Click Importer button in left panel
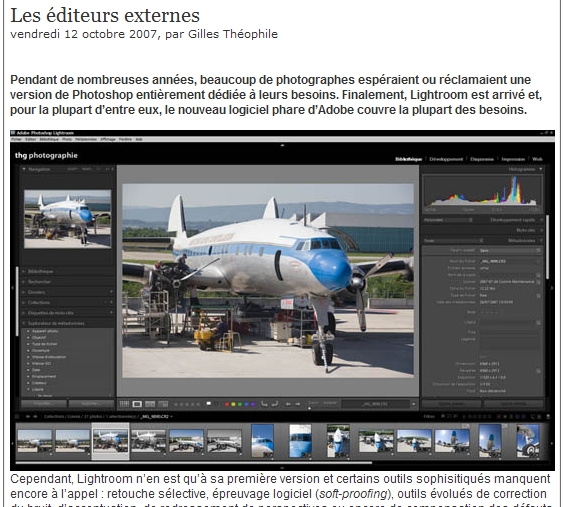Screen dimensions: 563x507 tap(43, 404)
